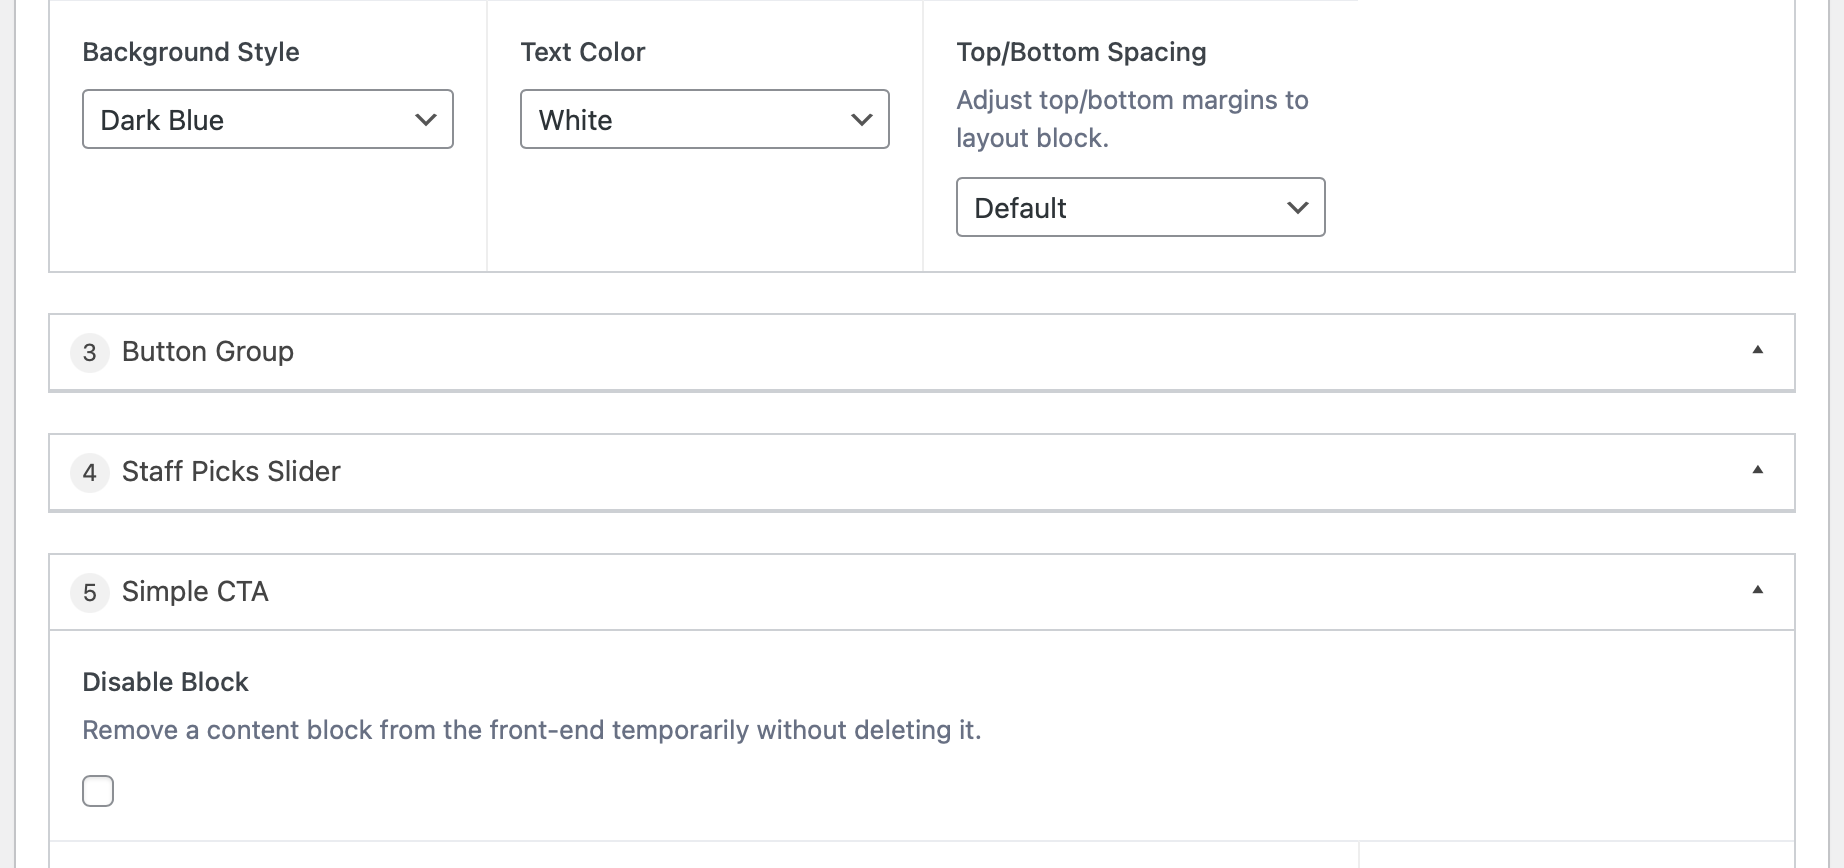
Task: Enable the Disable Block checkbox
Action: point(98,791)
